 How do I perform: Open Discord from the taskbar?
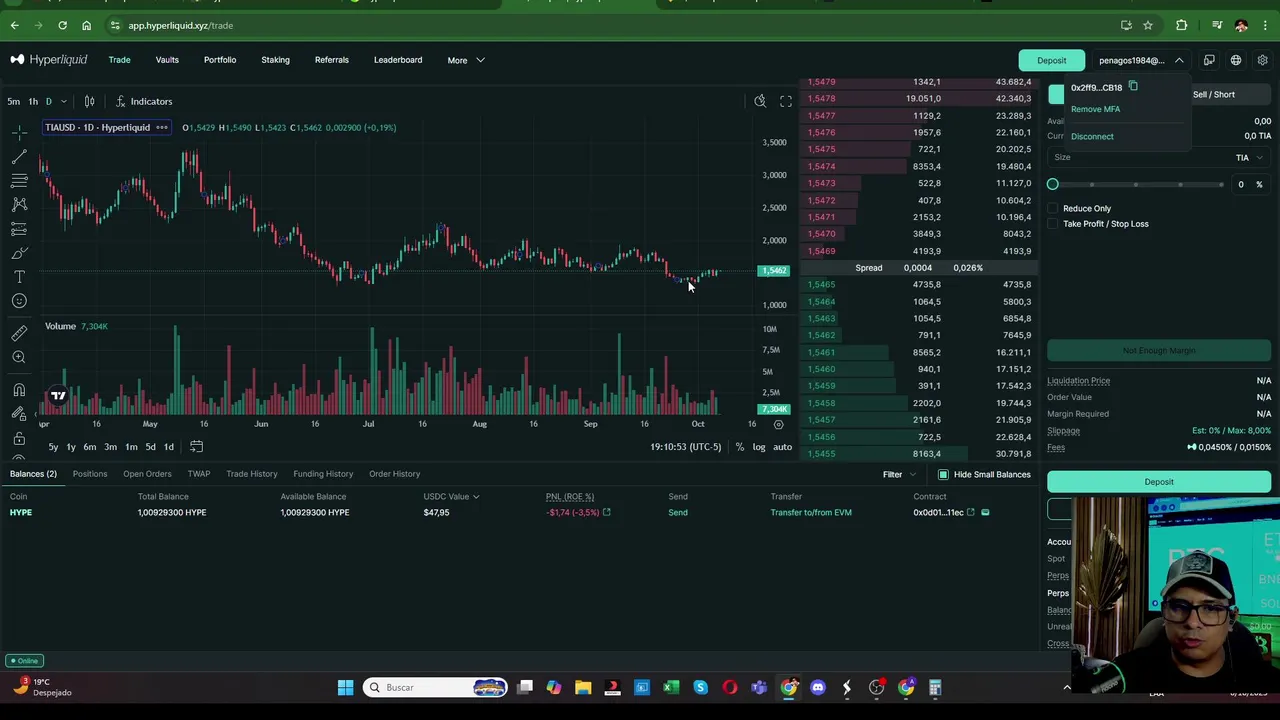point(818,687)
